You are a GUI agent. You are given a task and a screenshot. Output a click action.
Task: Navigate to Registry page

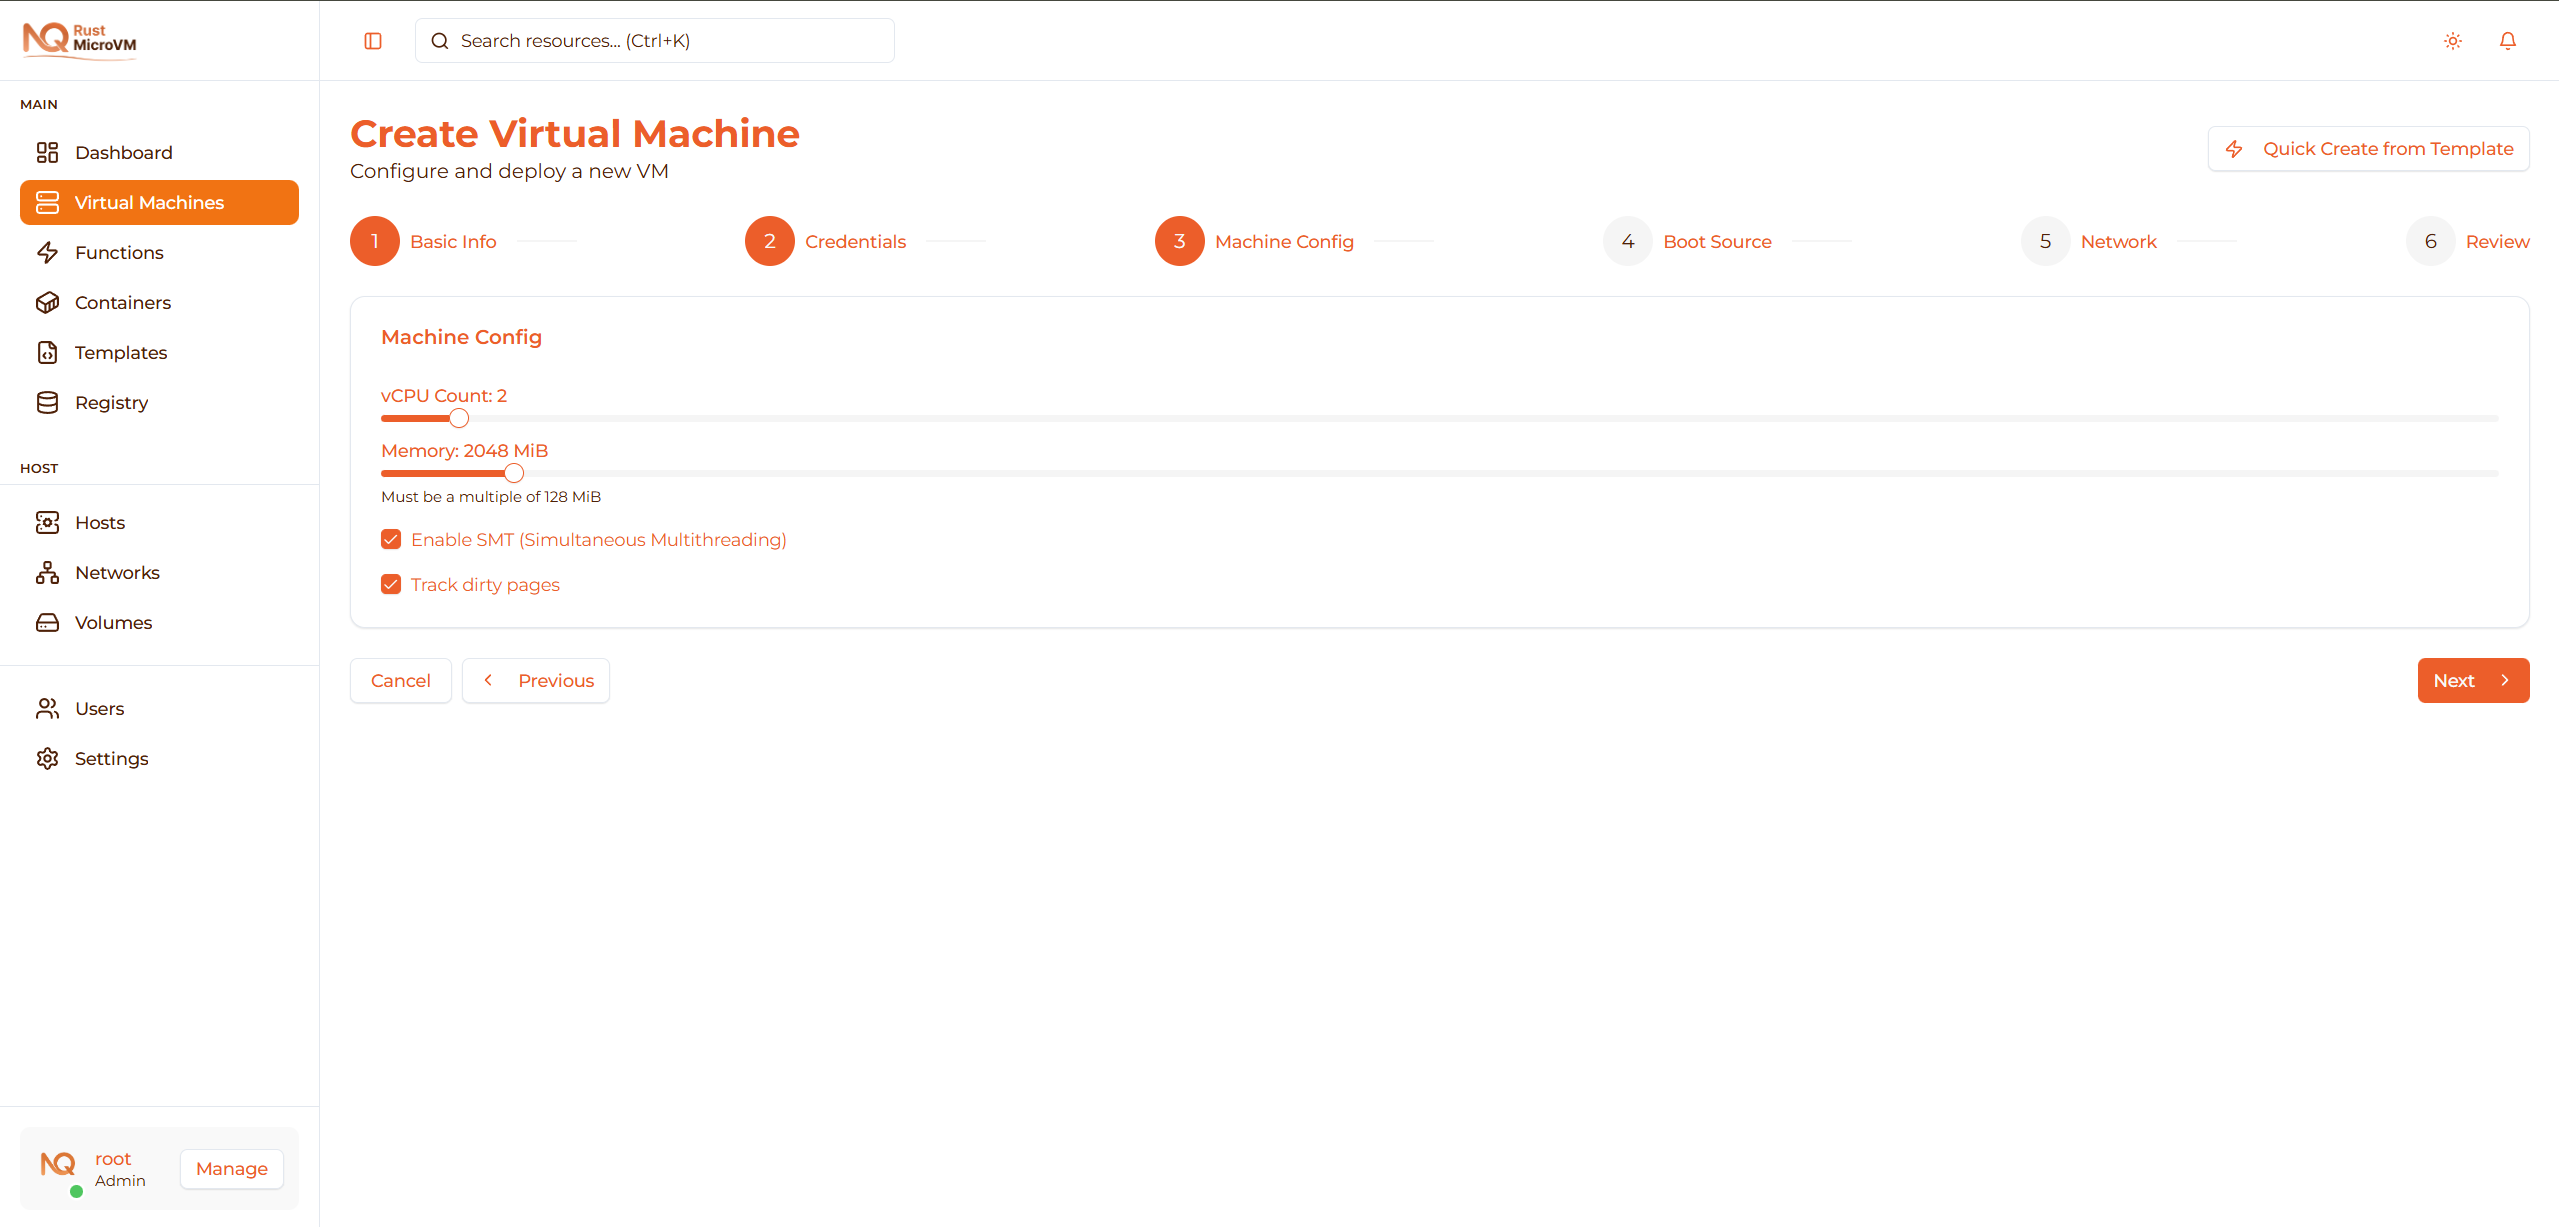111,402
